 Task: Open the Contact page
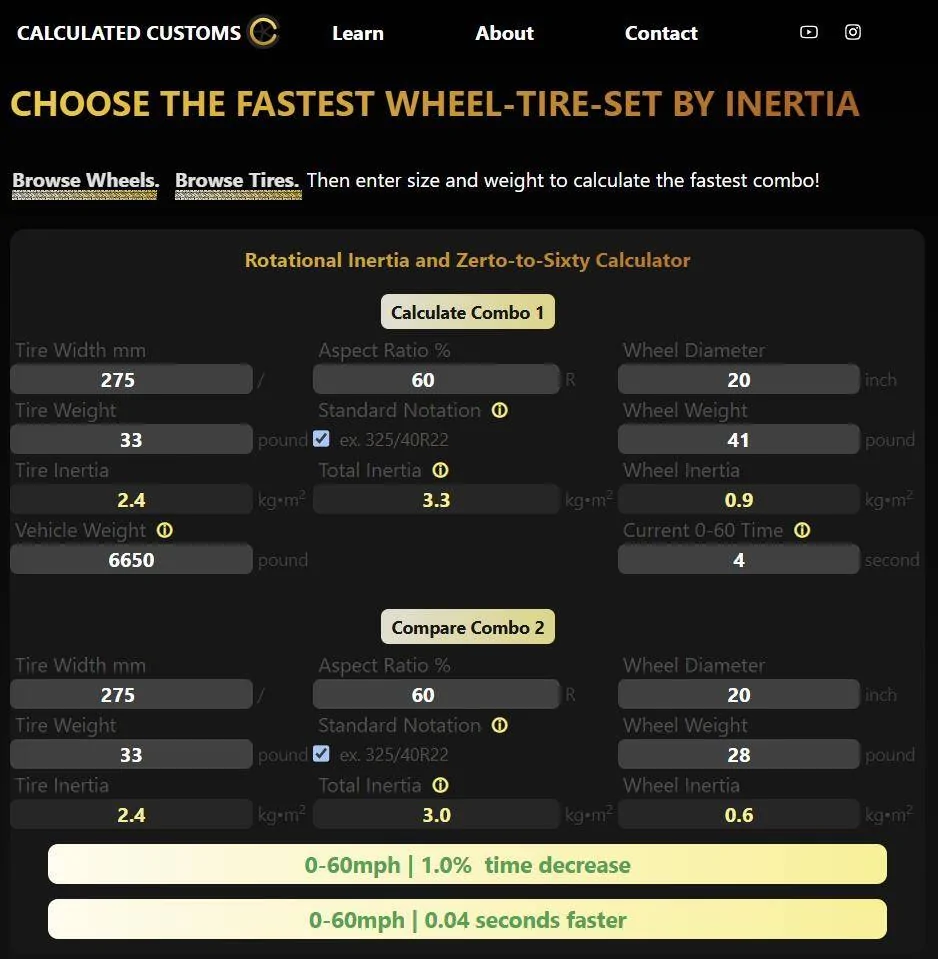tap(661, 33)
